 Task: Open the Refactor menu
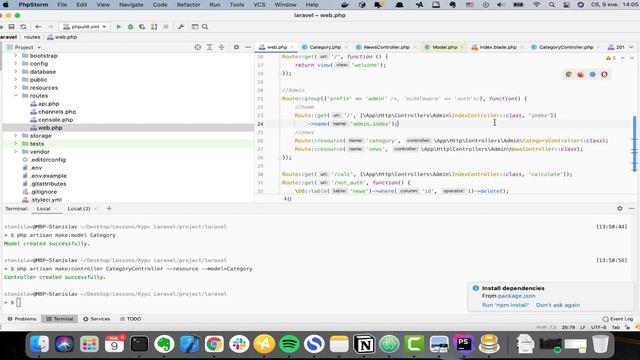click(188, 4)
